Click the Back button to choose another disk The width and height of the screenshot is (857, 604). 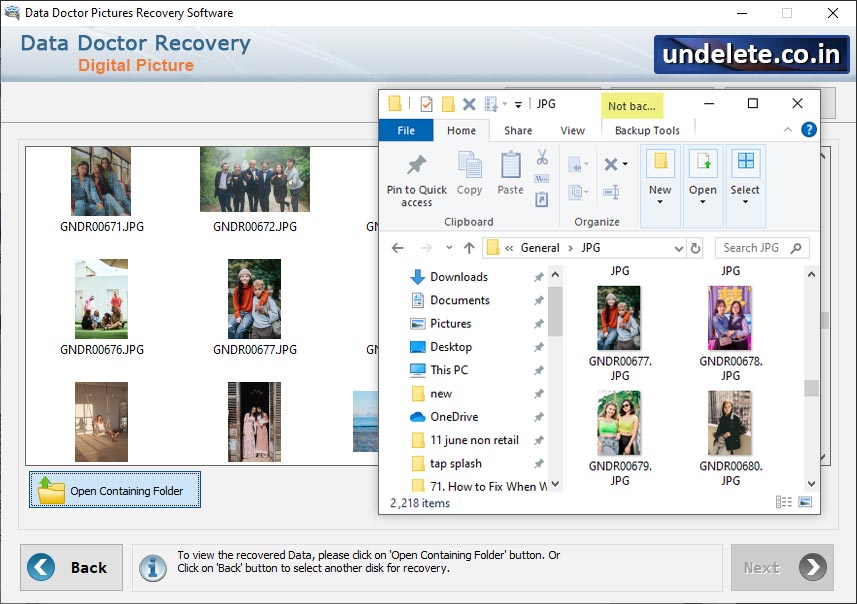point(70,567)
